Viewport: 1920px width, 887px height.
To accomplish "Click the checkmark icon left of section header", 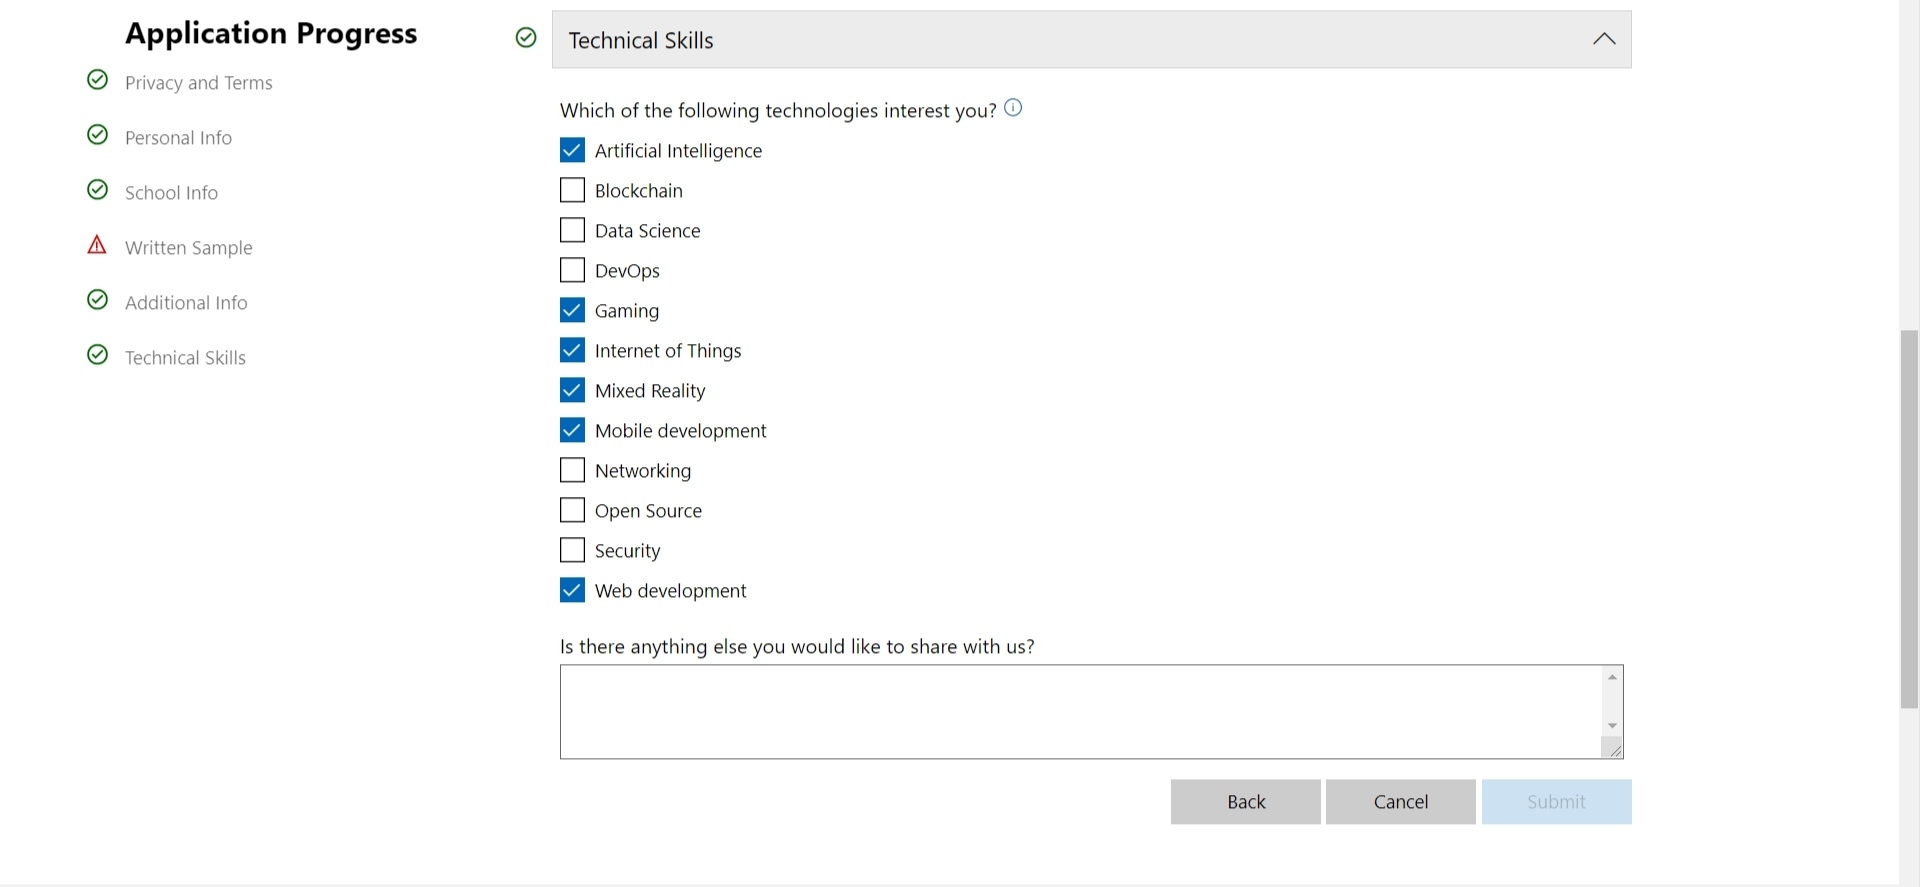I will tap(526, 38).
